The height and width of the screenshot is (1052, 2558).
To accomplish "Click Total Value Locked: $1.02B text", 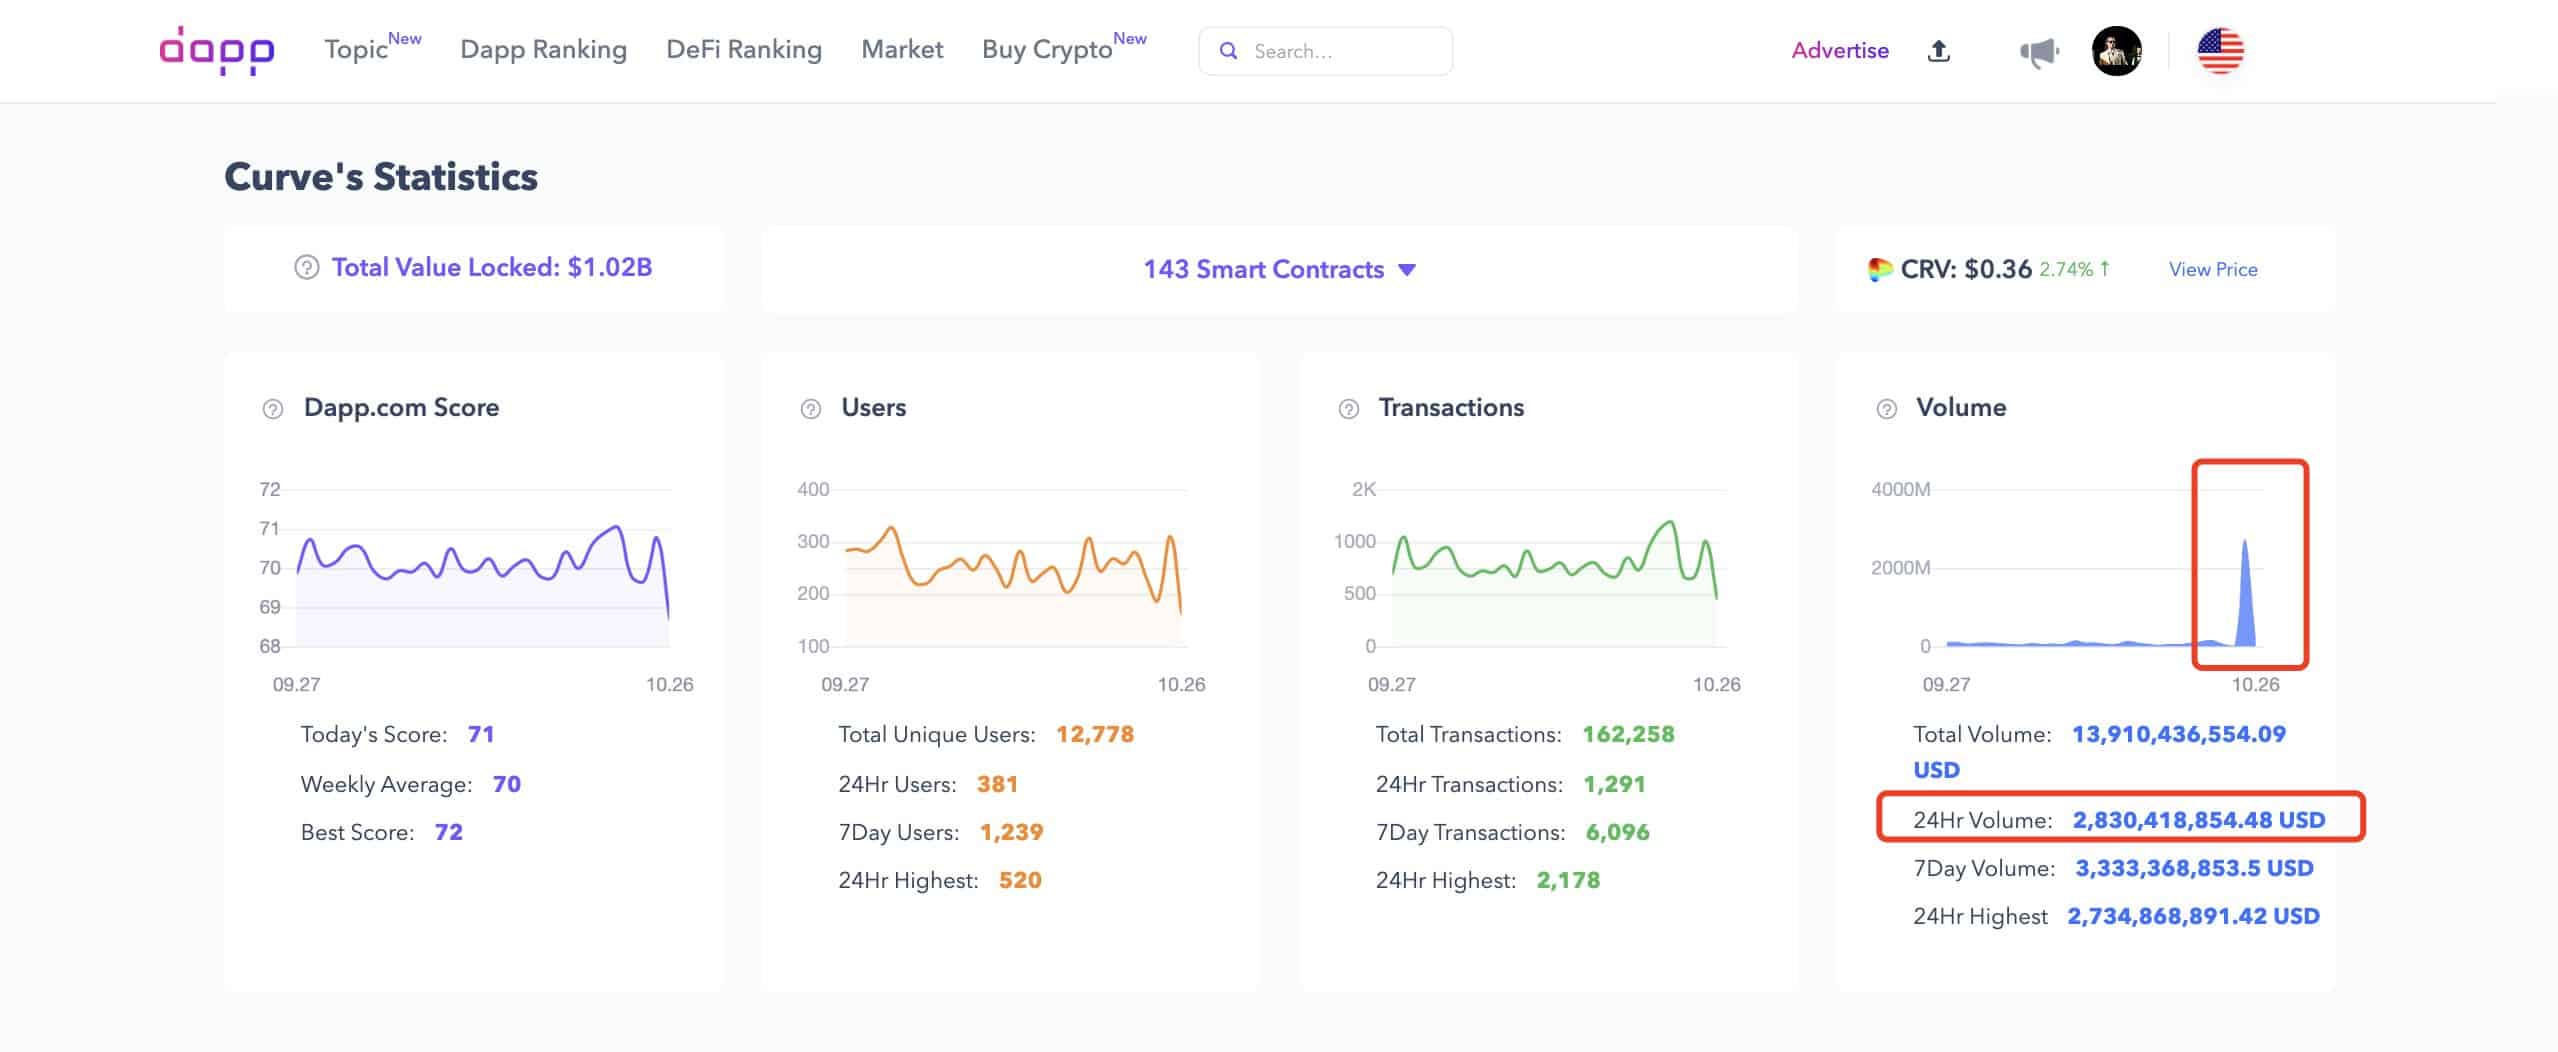I will coord(492,267).
